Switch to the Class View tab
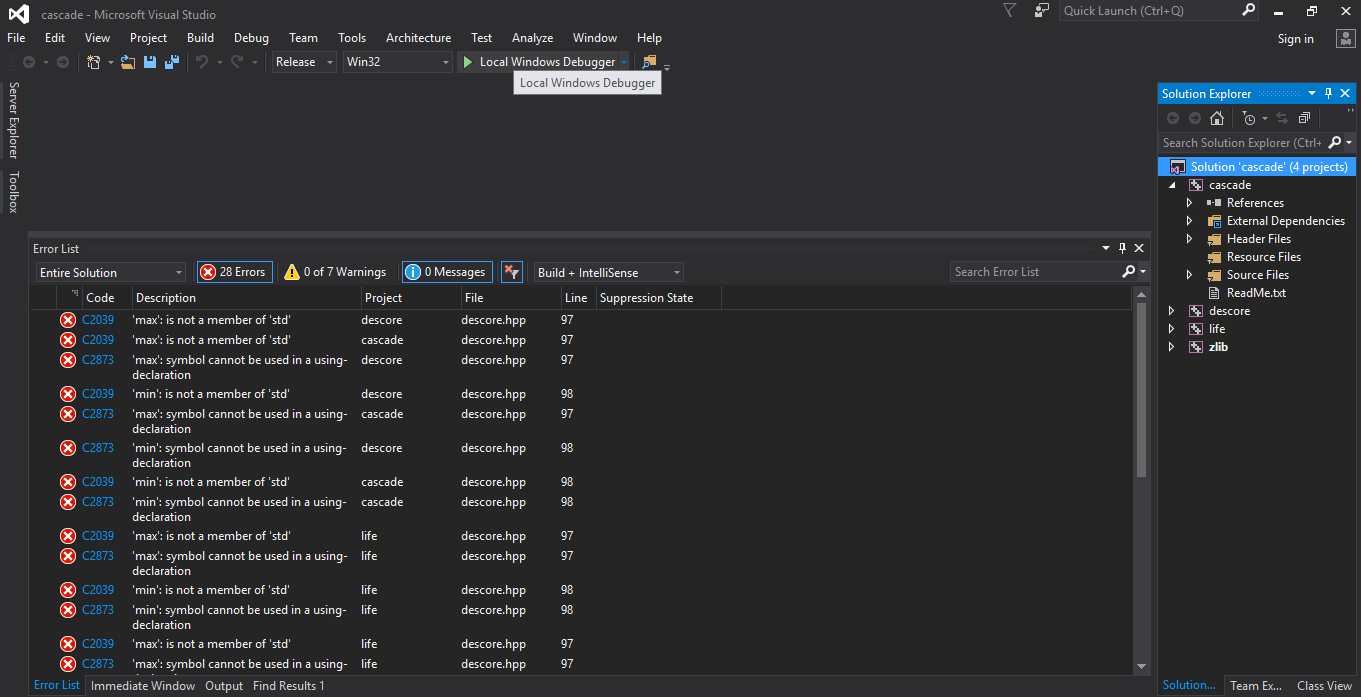Viewport: 1361px width, 697px height. point(1324,686)
